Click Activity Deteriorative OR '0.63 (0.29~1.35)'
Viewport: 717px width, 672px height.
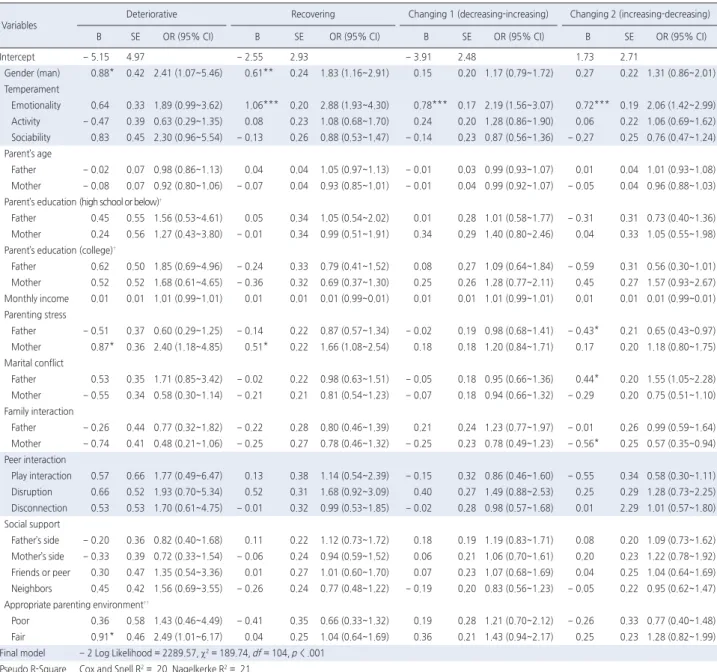point(188,121)
